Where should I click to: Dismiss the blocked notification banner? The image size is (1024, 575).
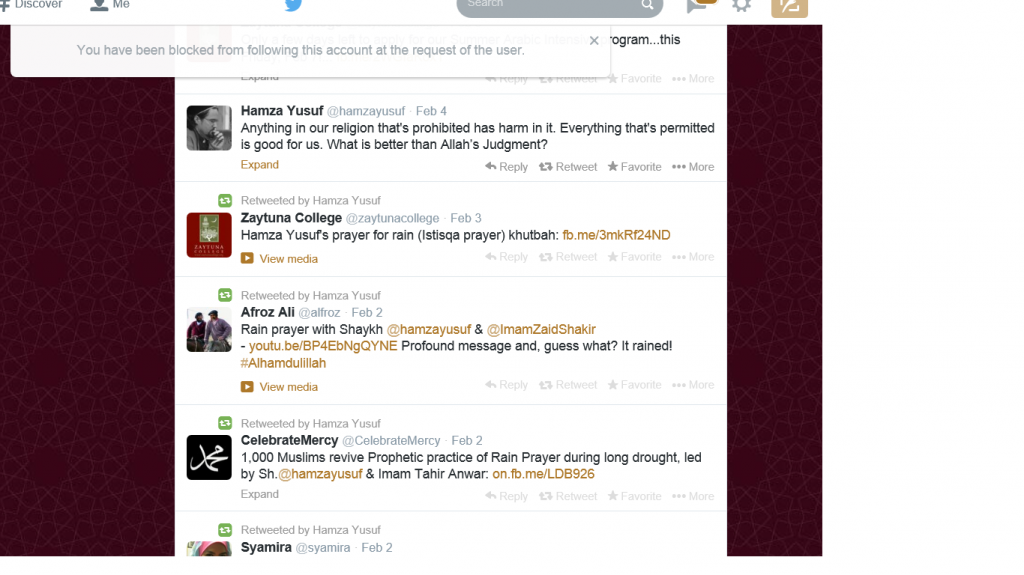click(594, 41)
